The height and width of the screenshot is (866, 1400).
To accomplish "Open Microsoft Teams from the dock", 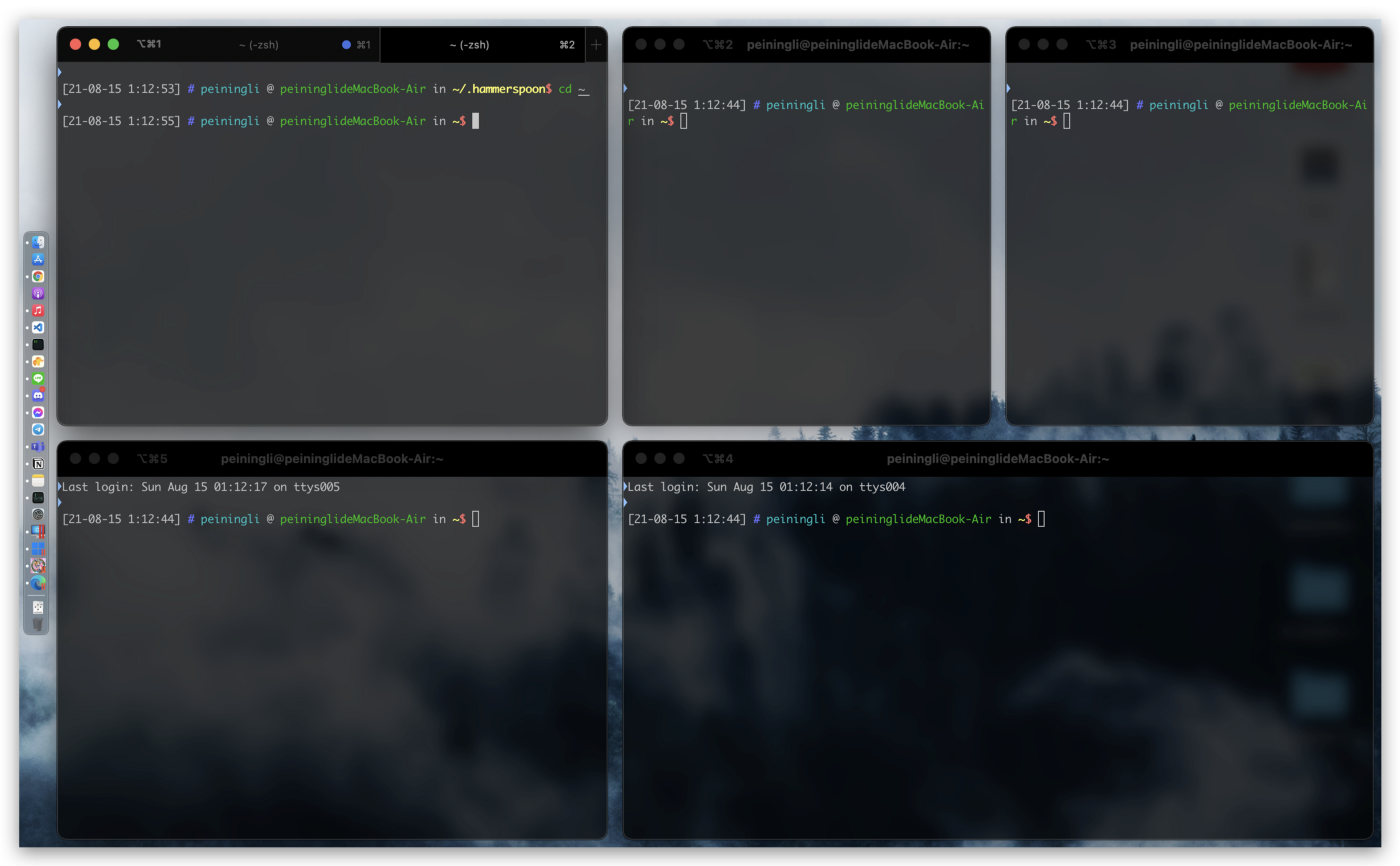I will (38, 446).
